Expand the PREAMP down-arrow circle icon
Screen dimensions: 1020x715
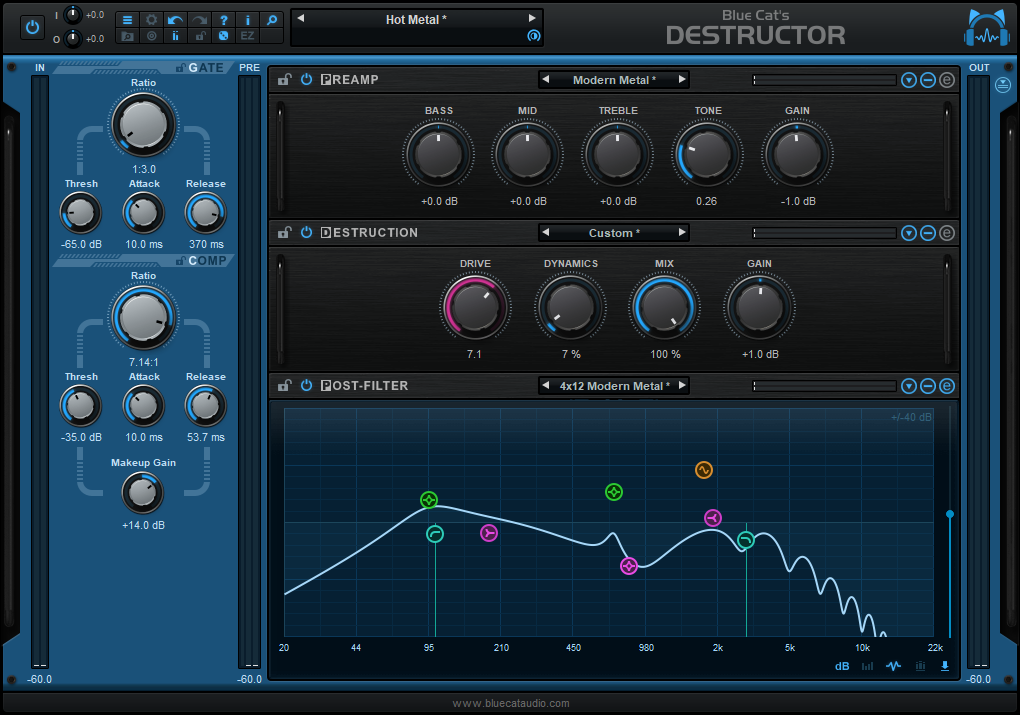(909, 80)
